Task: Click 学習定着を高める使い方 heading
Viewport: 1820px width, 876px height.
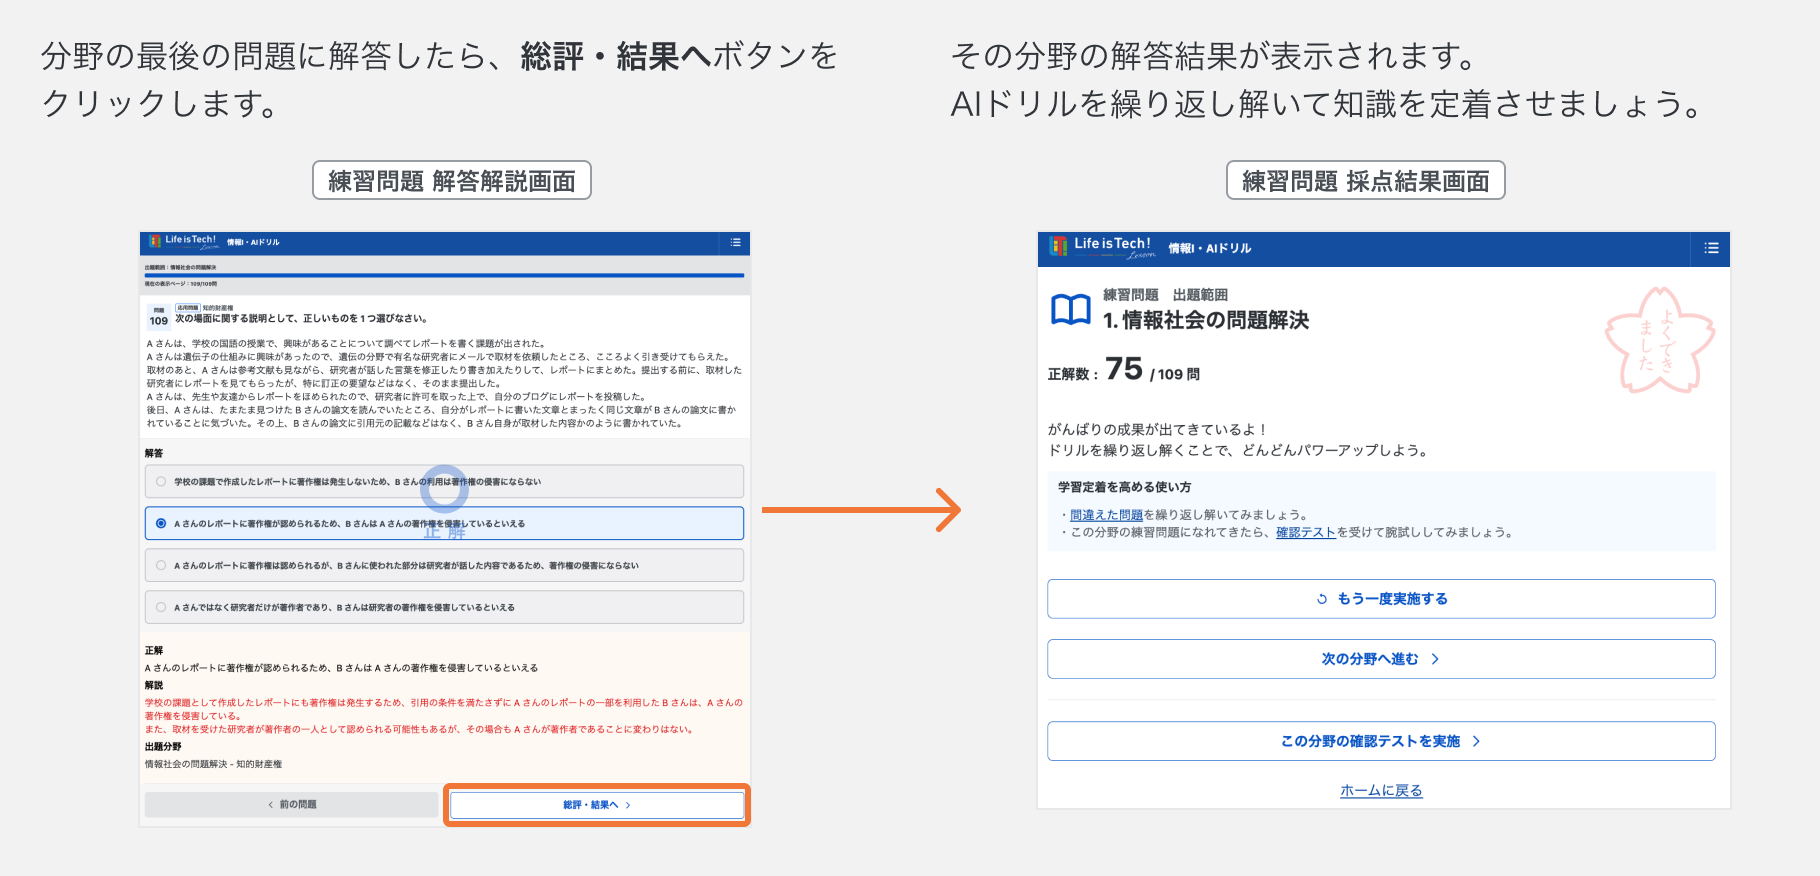Action: coord(1125,487)
